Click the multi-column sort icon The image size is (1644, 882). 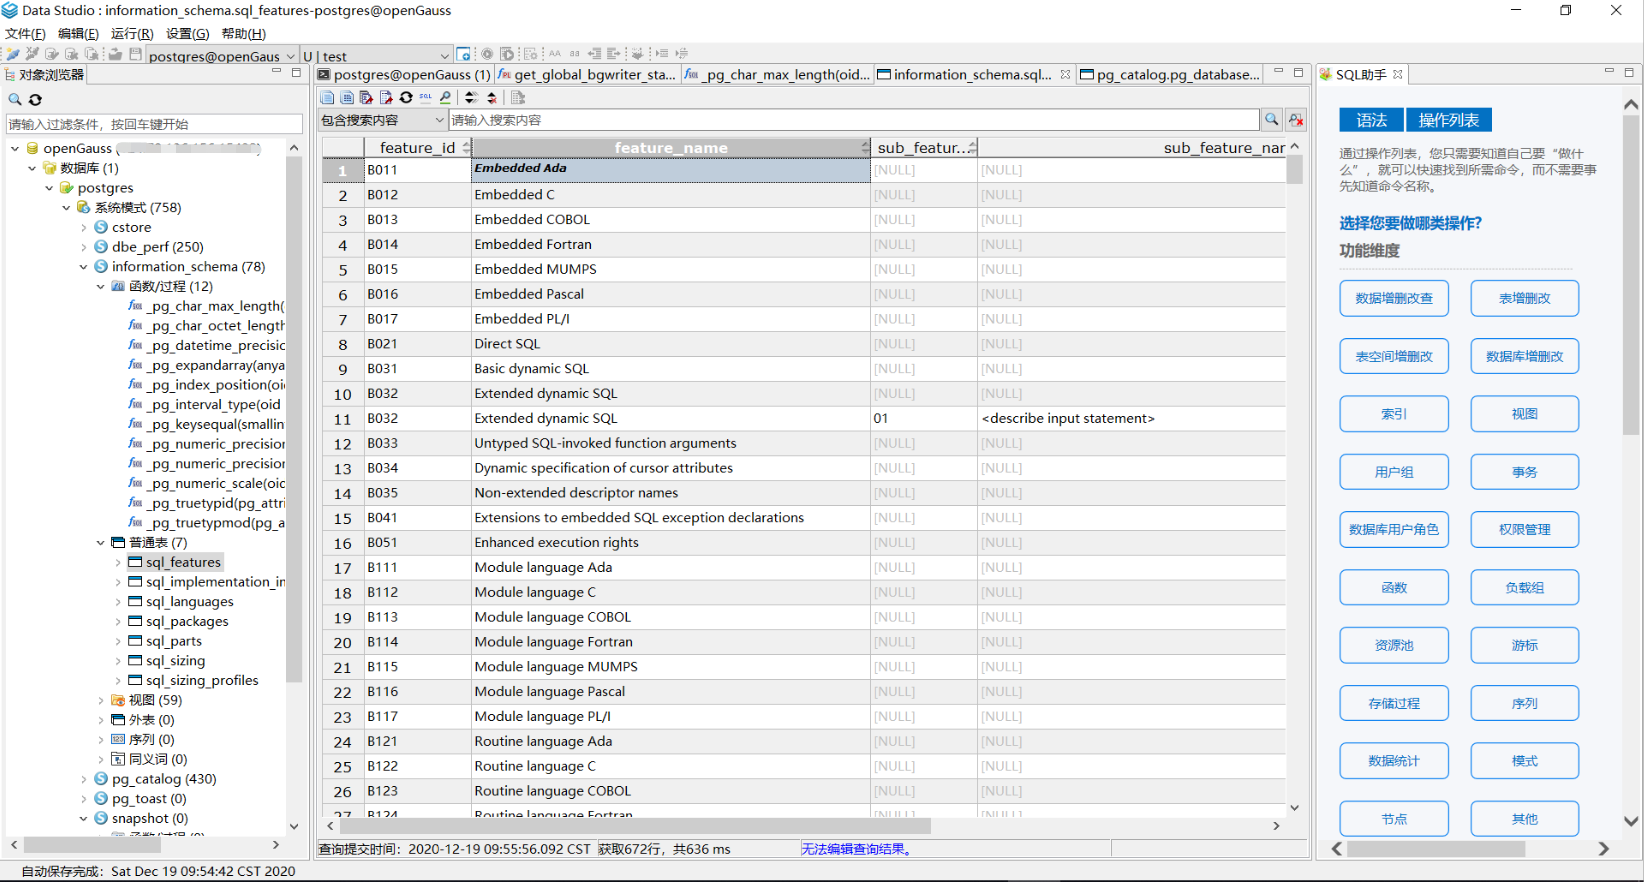(x=471, y=97)
